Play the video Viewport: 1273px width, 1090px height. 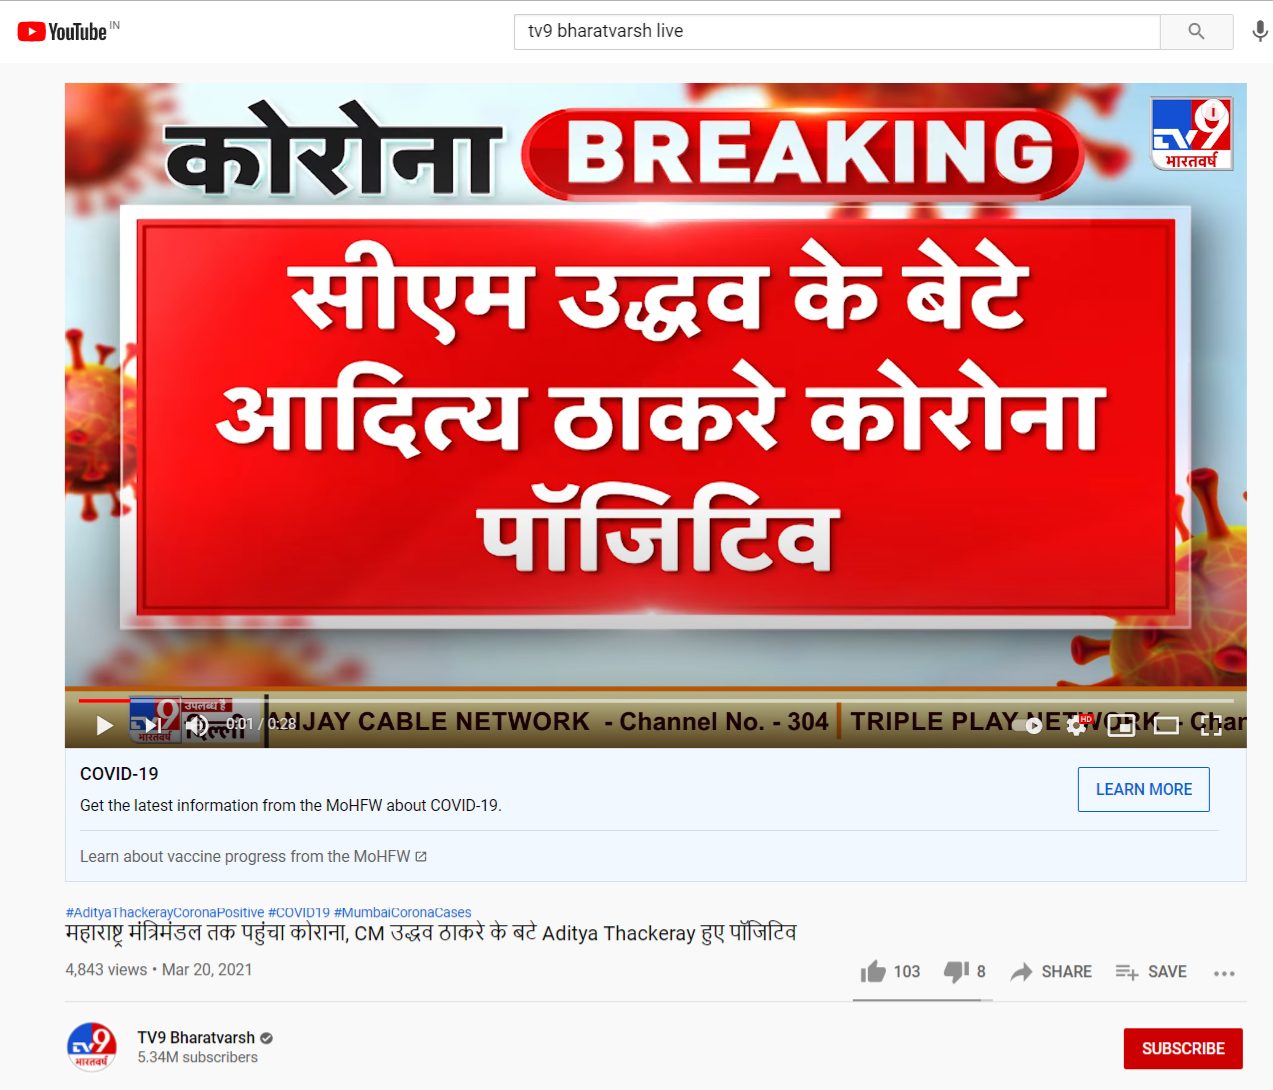(x=104, y=725)
